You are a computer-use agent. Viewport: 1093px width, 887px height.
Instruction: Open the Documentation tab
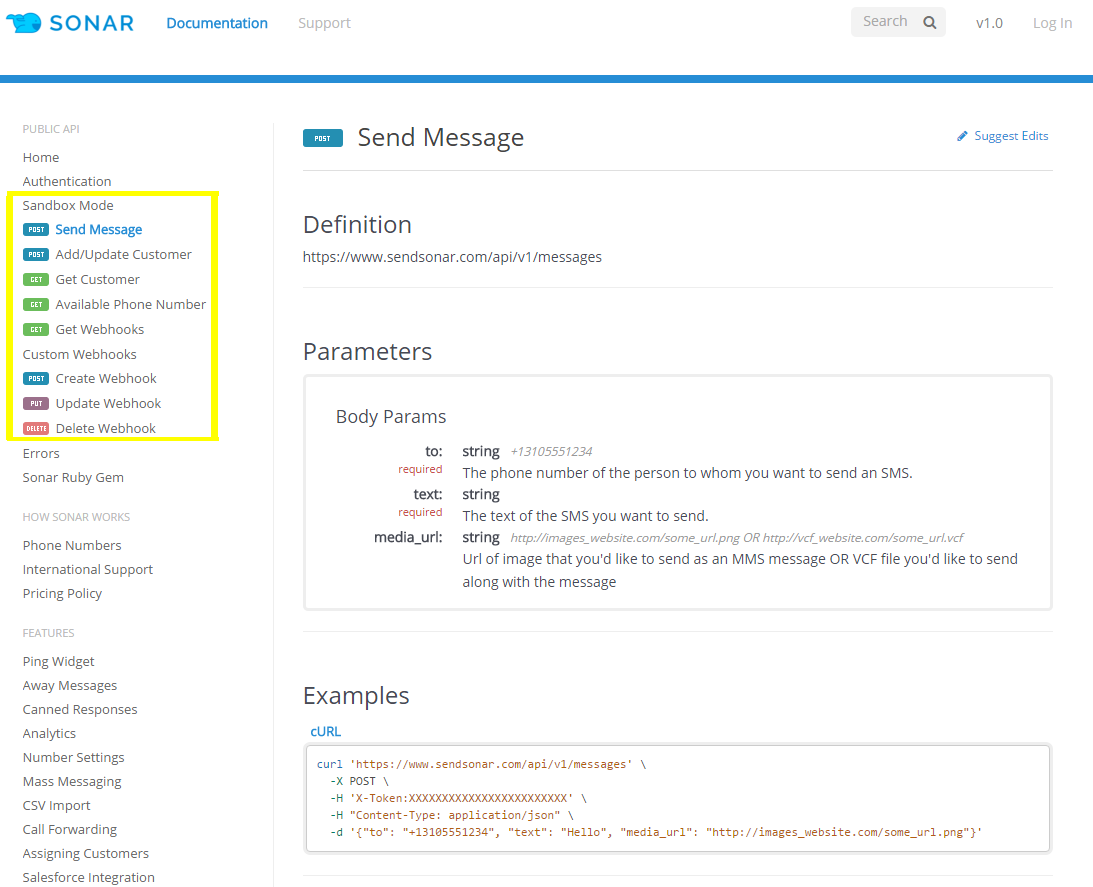217,23
